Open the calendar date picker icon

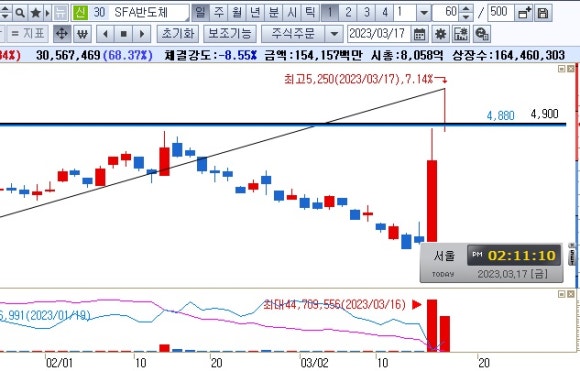pos(419,34)
